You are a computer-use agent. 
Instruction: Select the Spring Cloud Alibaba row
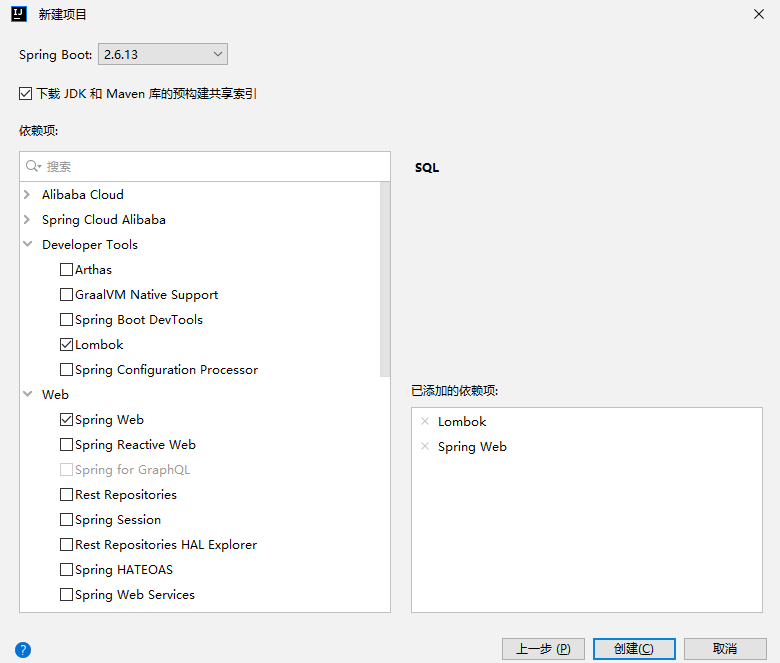200,219
